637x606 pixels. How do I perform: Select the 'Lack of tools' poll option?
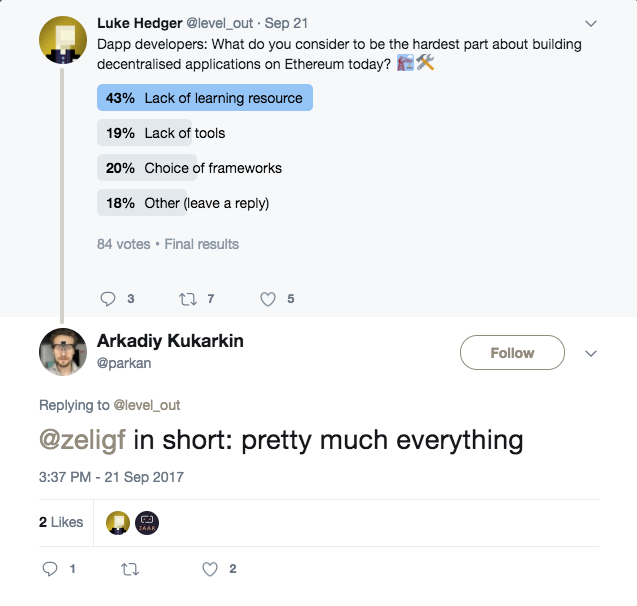(x=165, y=132)
